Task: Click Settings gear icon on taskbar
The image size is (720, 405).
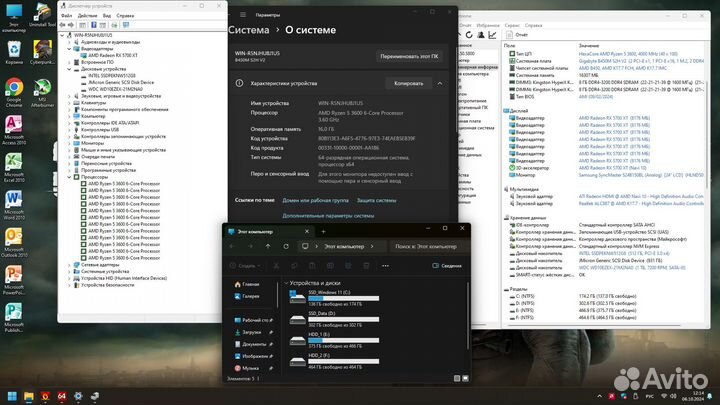Action: click(x=78, y=396)
